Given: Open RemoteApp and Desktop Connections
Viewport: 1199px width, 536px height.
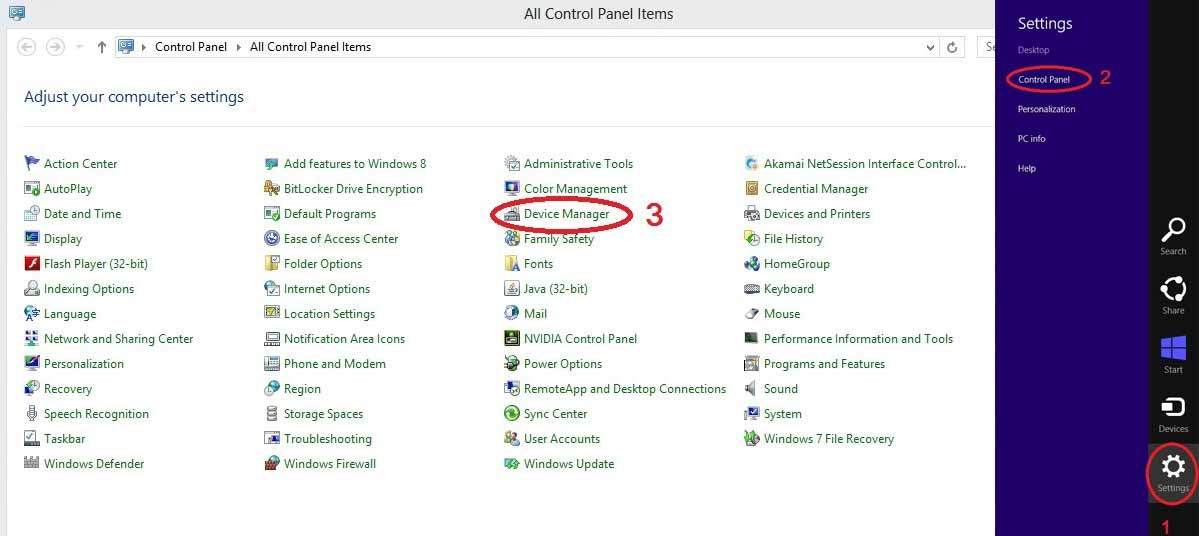Looking at the screenshot, I should tap(625, 388).
